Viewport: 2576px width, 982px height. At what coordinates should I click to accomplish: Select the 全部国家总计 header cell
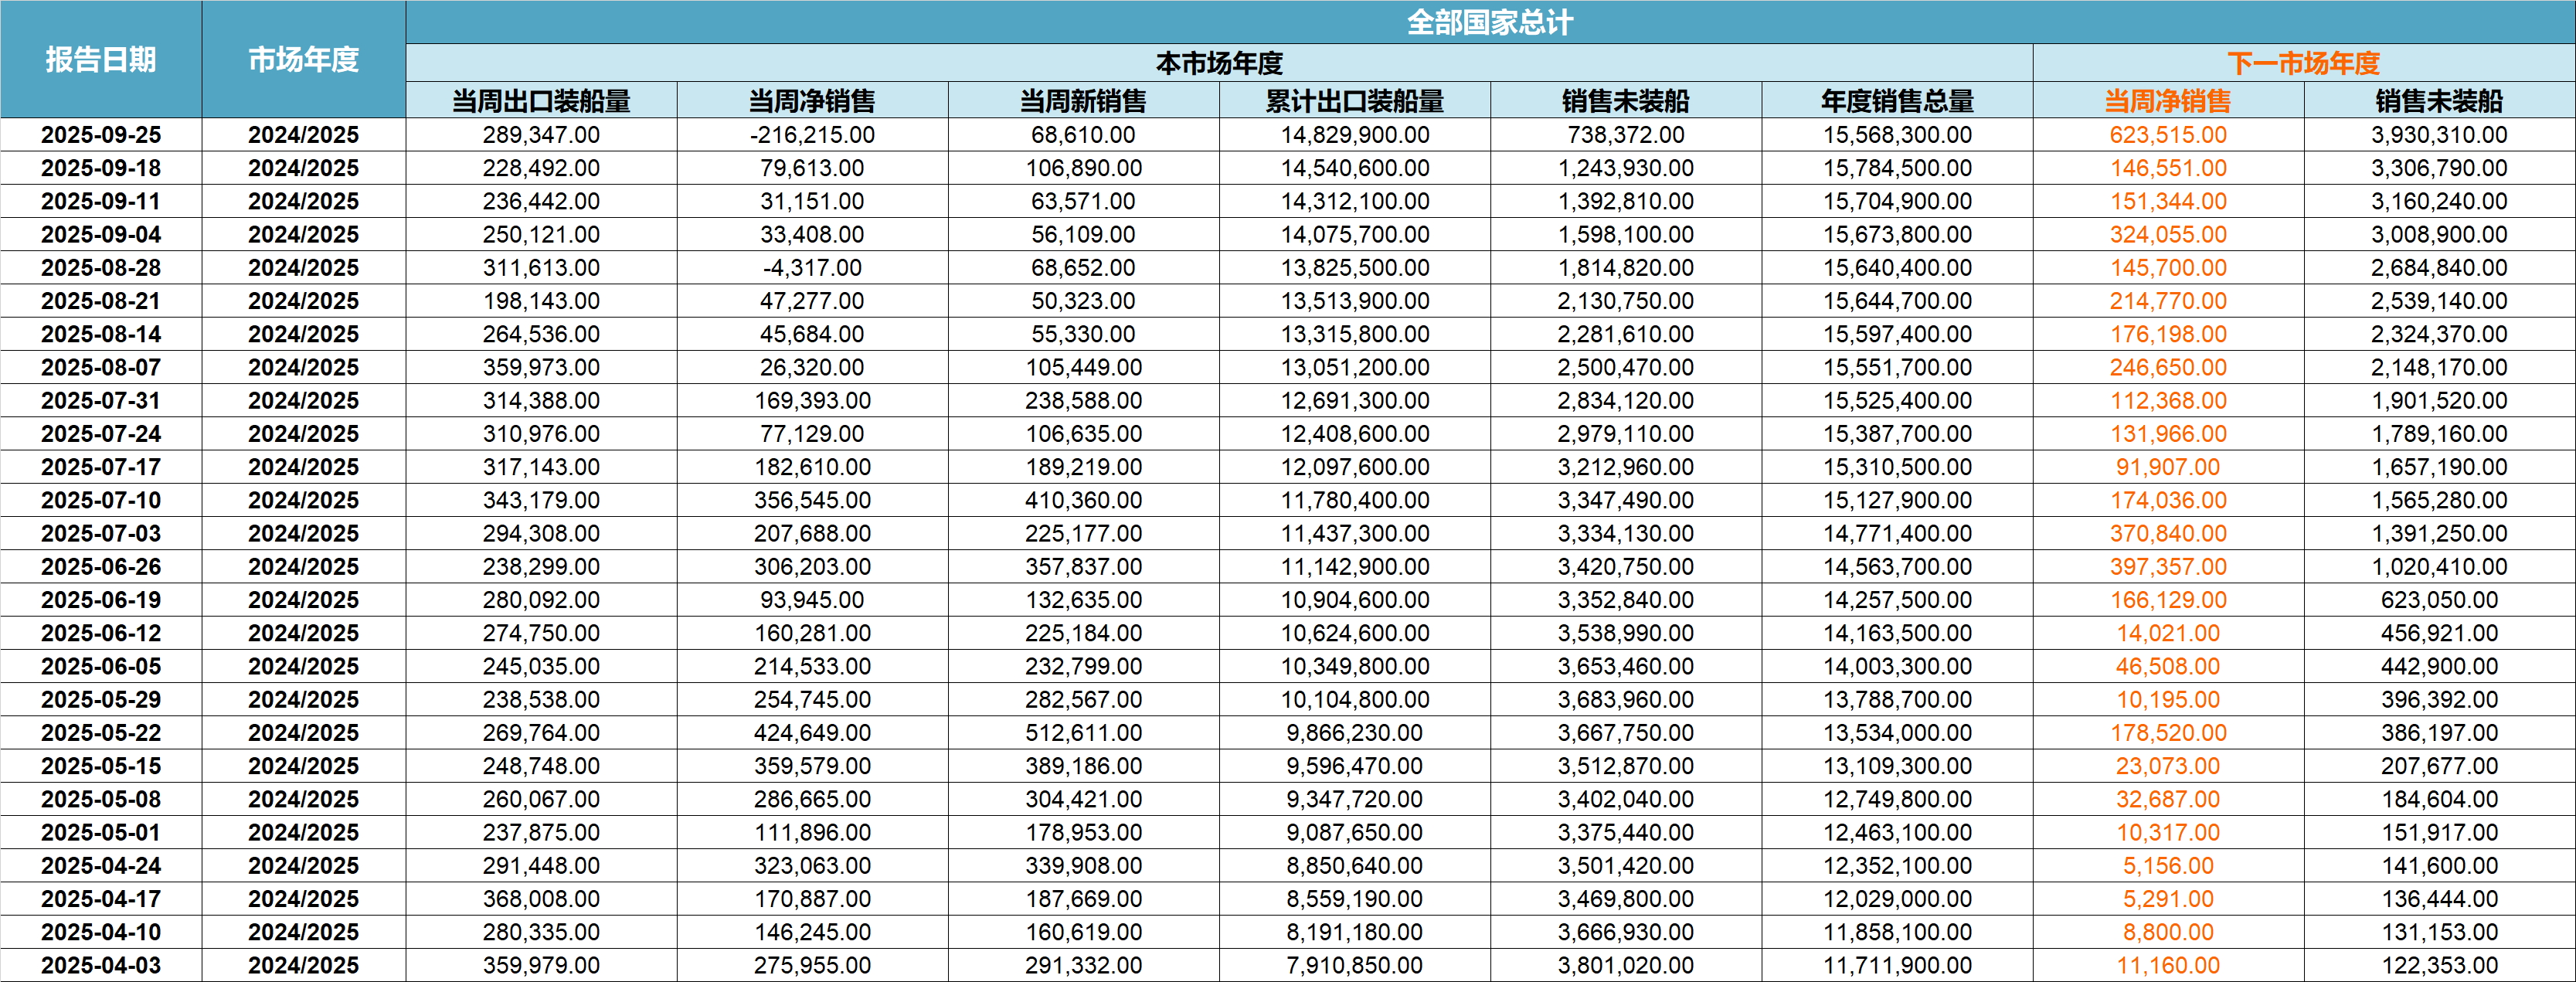pos(1489,22)
